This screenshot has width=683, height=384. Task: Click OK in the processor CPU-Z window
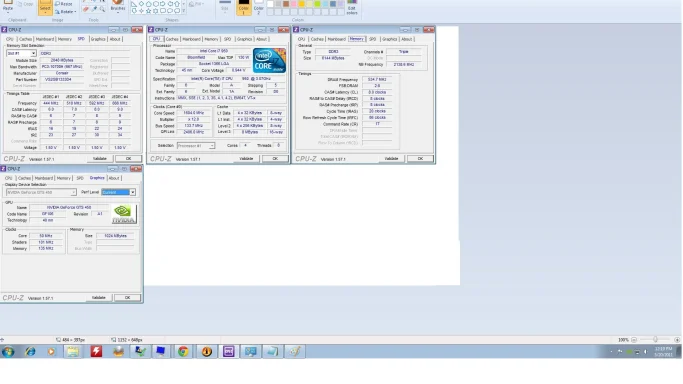(275, 158)
